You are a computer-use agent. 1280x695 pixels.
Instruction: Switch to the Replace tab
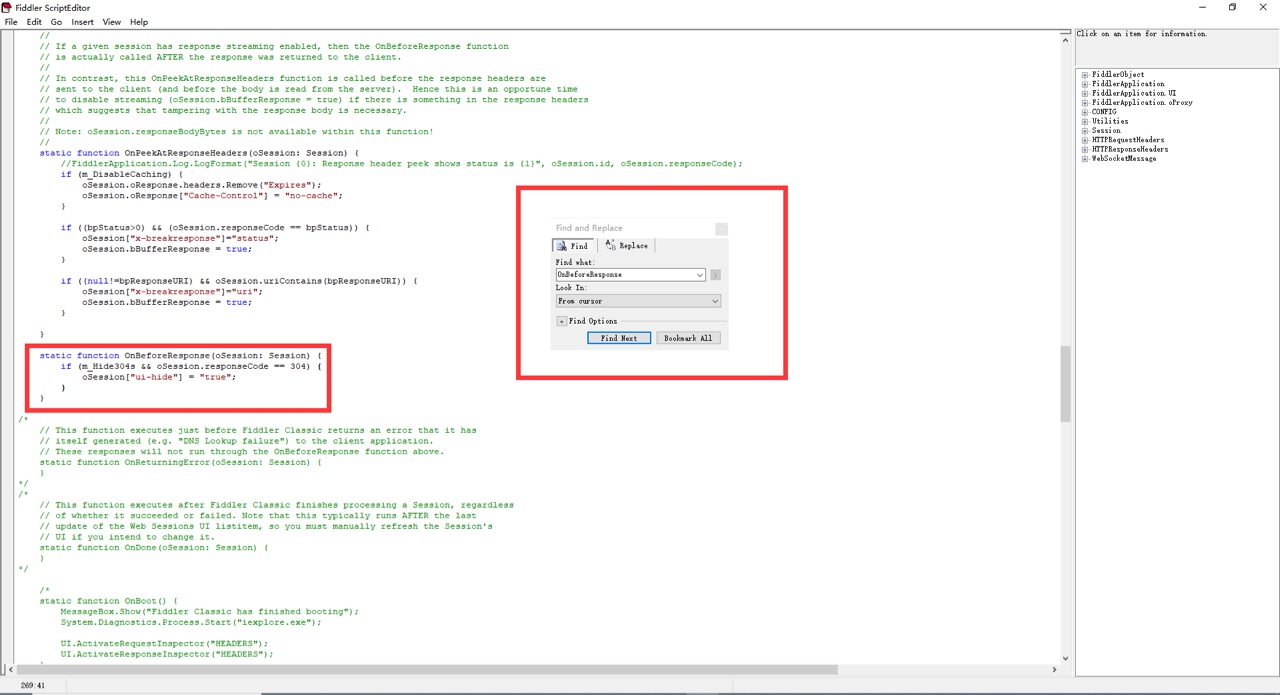pos(627,246)
